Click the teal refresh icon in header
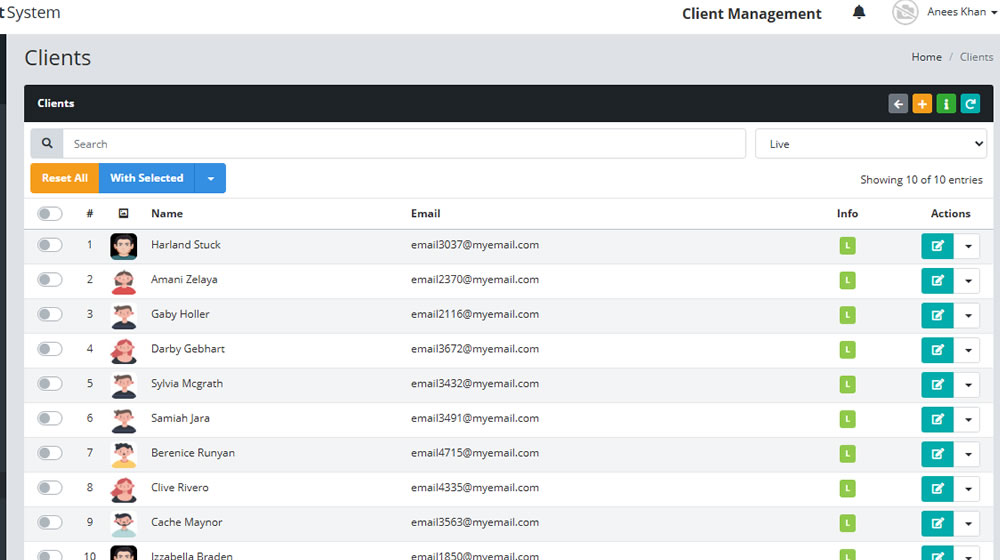Screen dimensions: 1000x560 pos(971,104)
